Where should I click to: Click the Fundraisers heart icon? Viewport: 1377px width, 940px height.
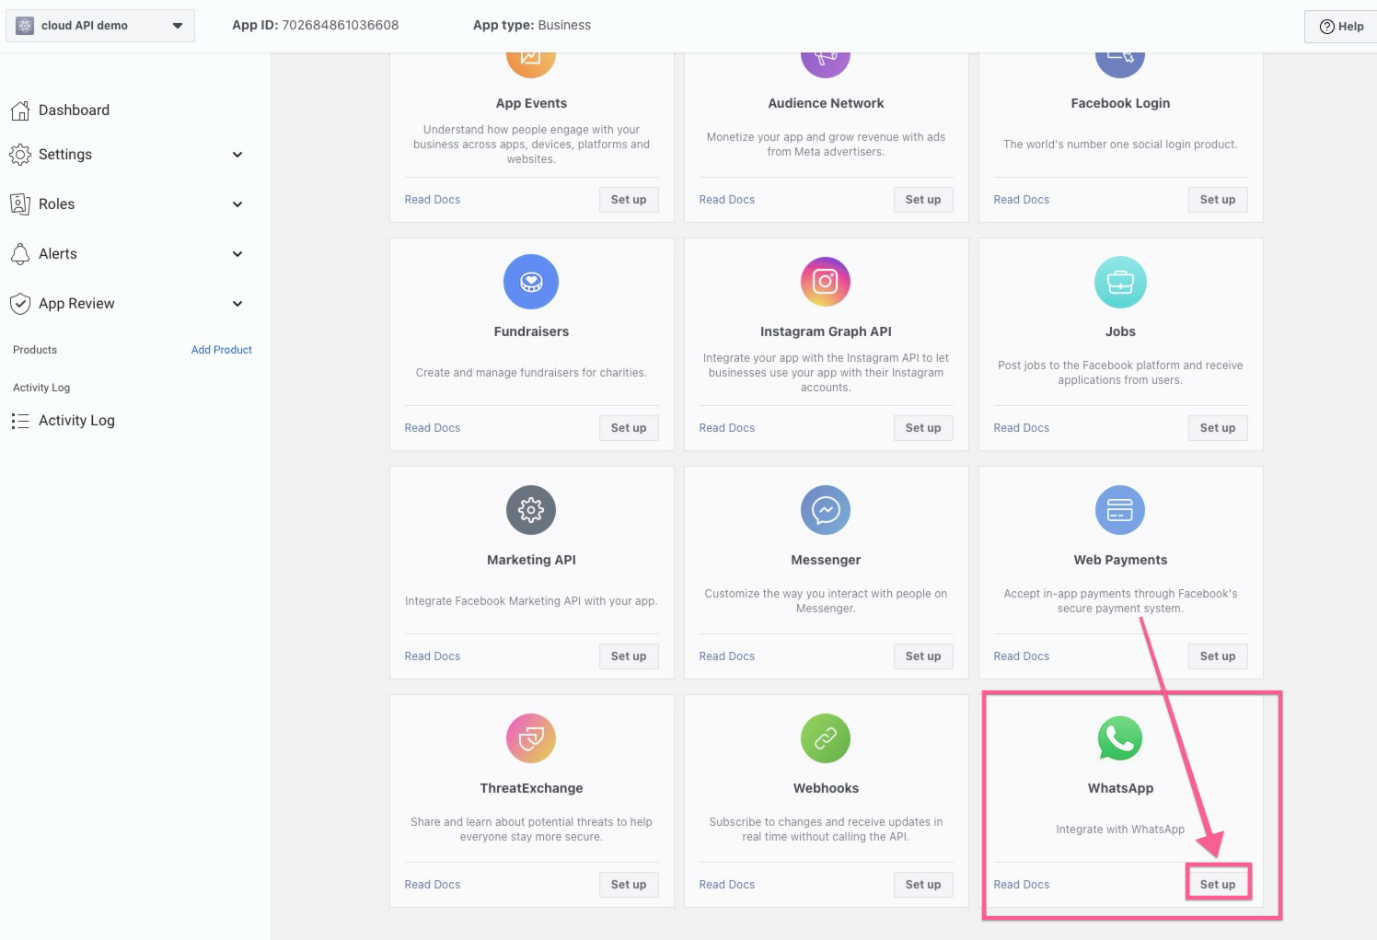point(531,282)
